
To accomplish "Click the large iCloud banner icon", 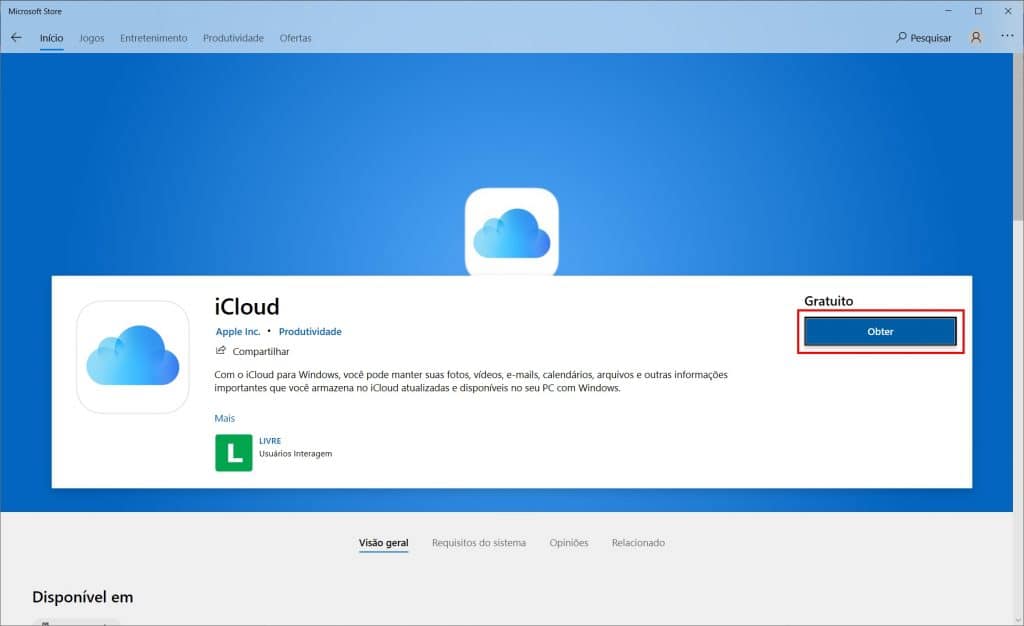I will (x=511, y=232).
